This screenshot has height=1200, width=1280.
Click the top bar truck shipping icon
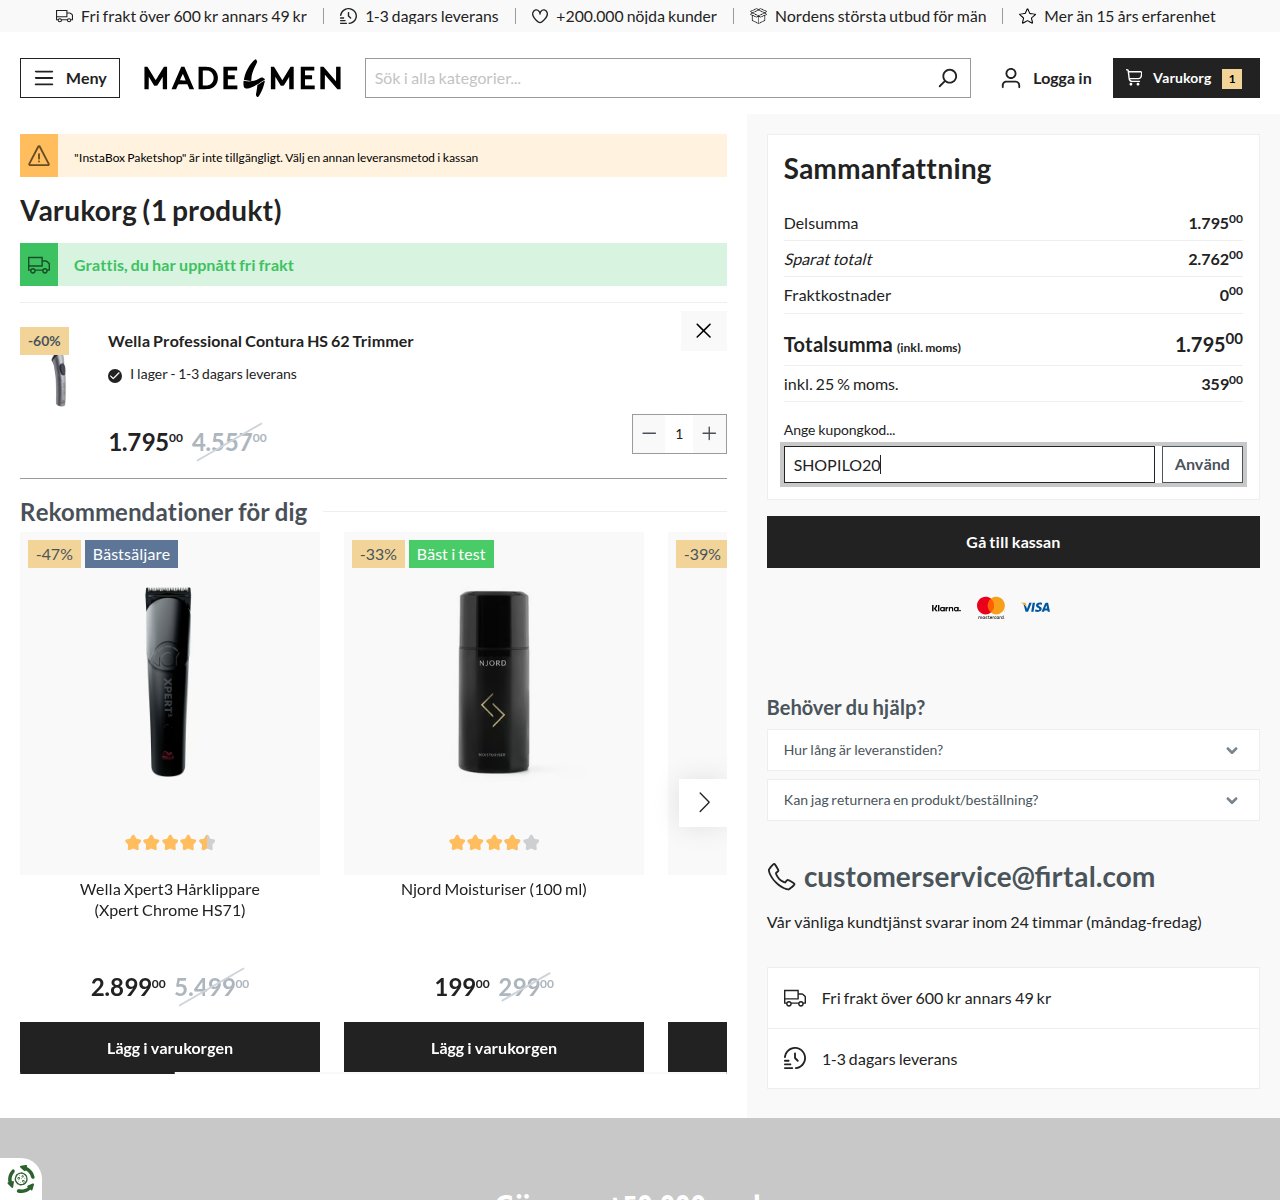point(64,16)
